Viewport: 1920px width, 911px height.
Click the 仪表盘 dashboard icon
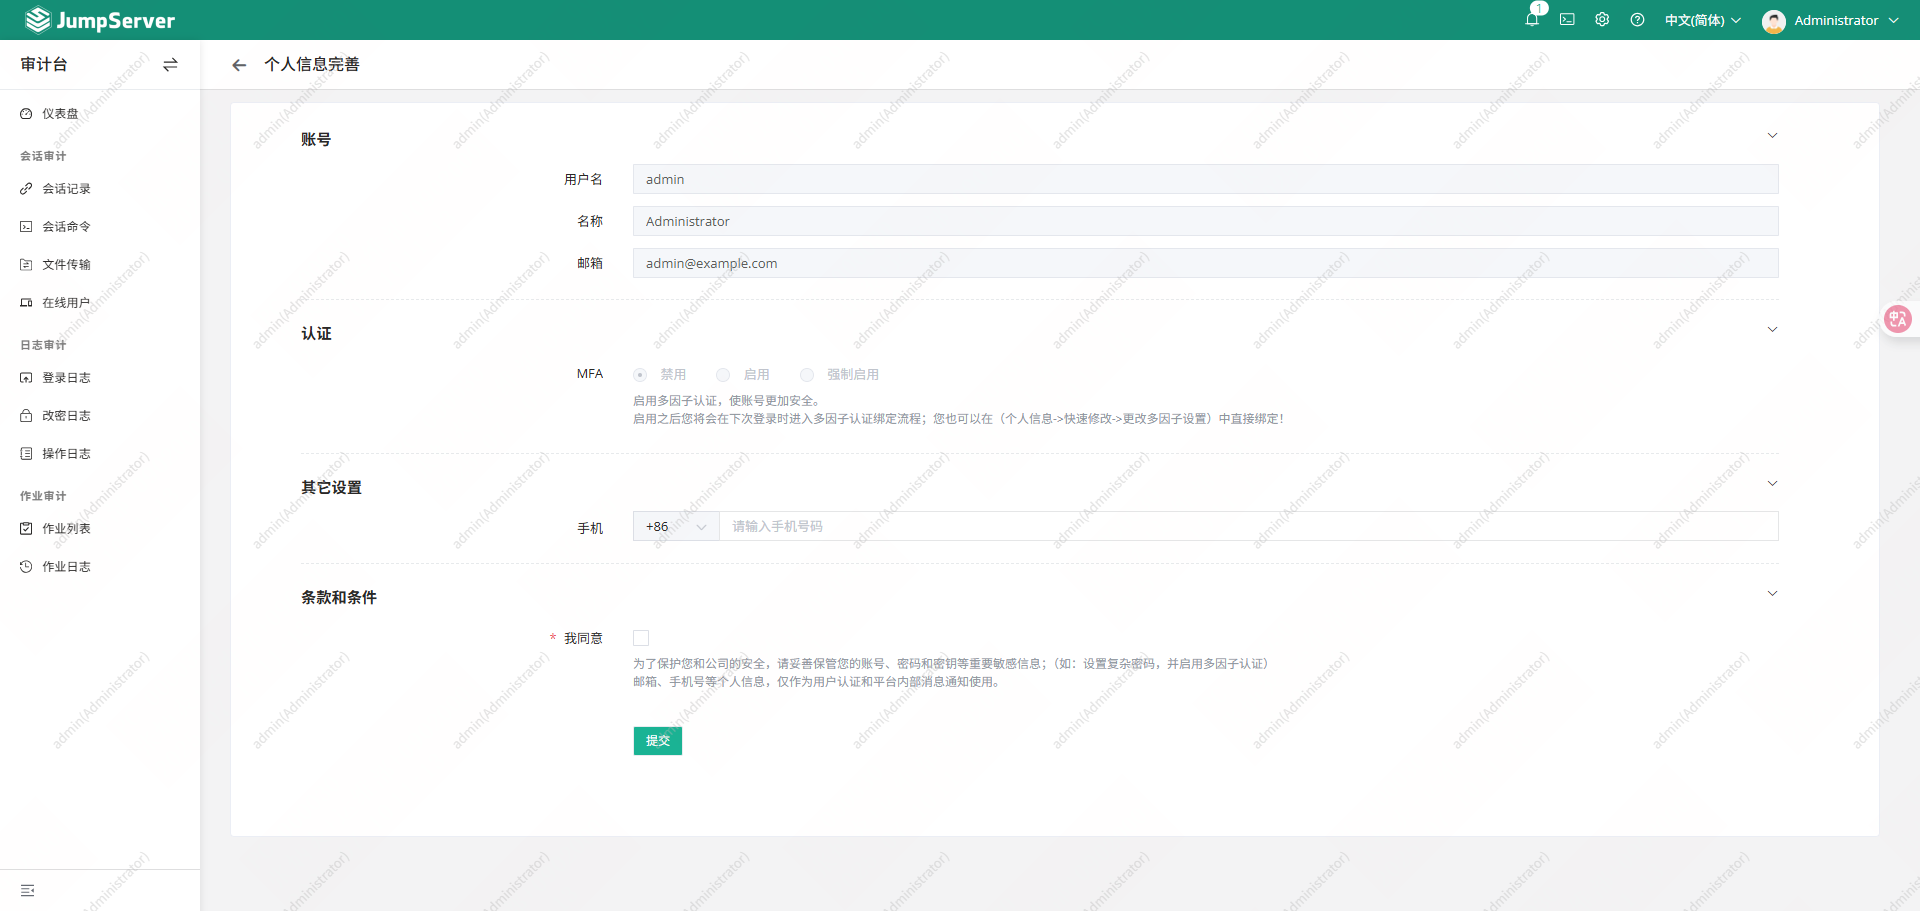[26, 114]
